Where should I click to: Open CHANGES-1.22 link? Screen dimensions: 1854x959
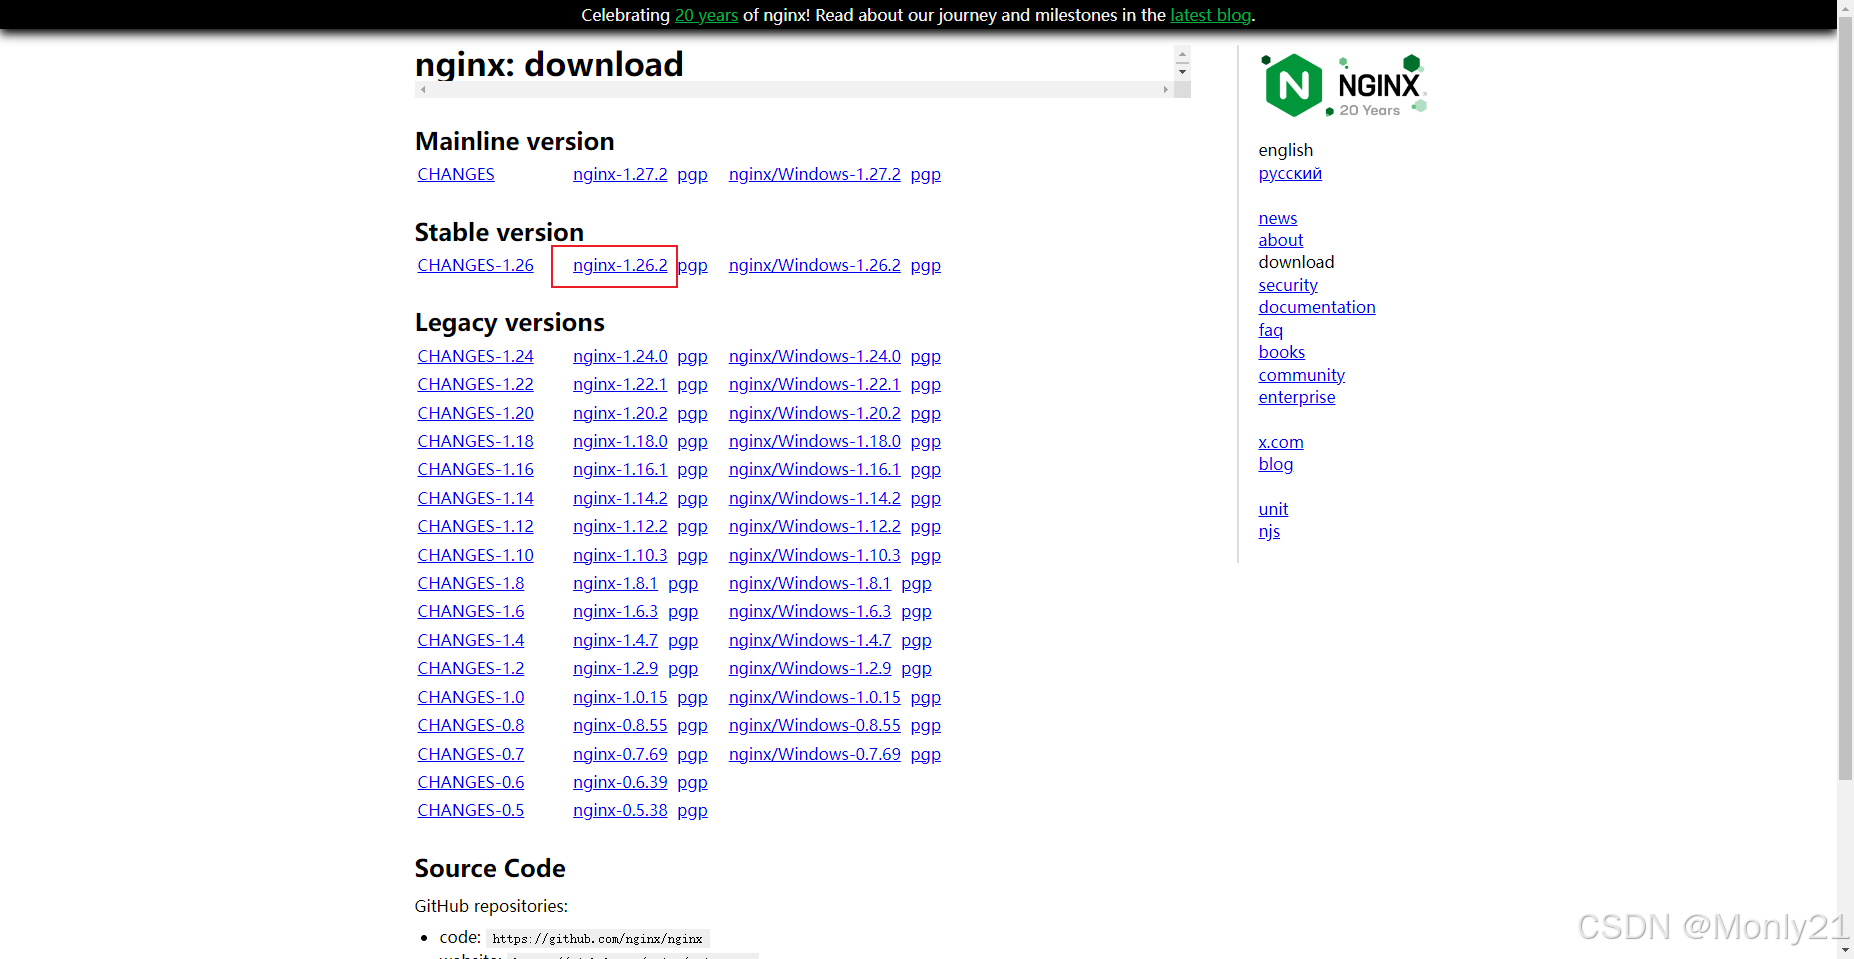click(x=475, y=384)
